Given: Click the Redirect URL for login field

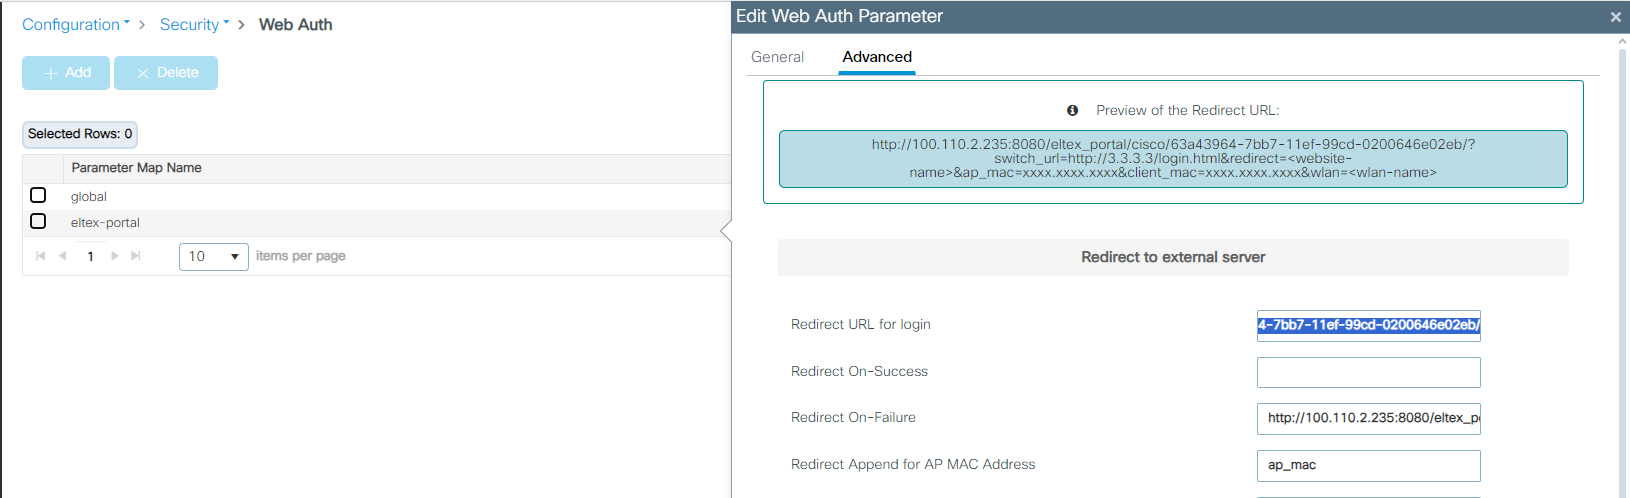Looking at the screenshot, I should [1368, 325].
